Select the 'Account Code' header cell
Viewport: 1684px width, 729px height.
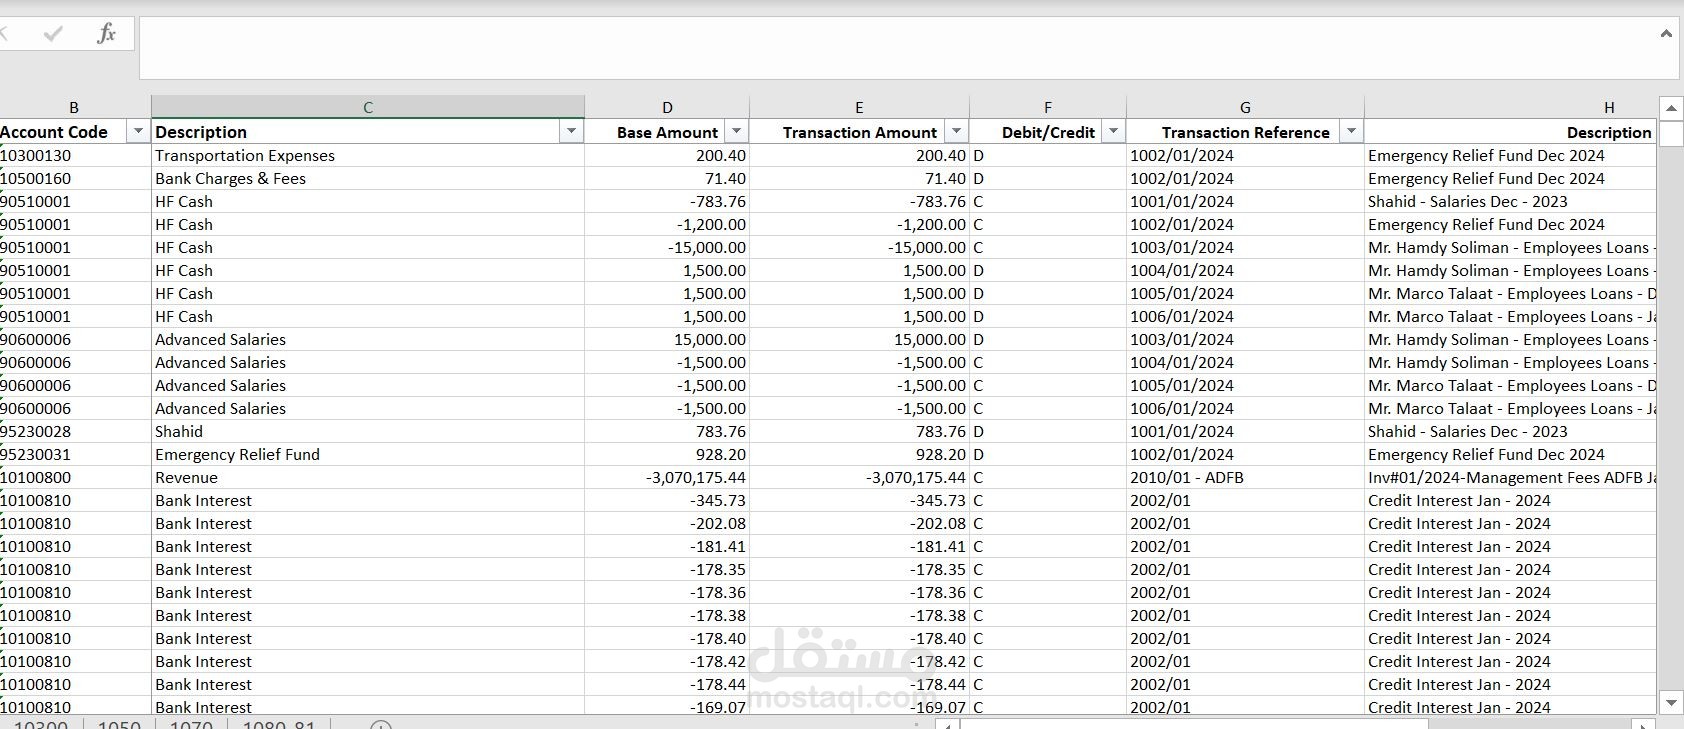coord(75,132)
